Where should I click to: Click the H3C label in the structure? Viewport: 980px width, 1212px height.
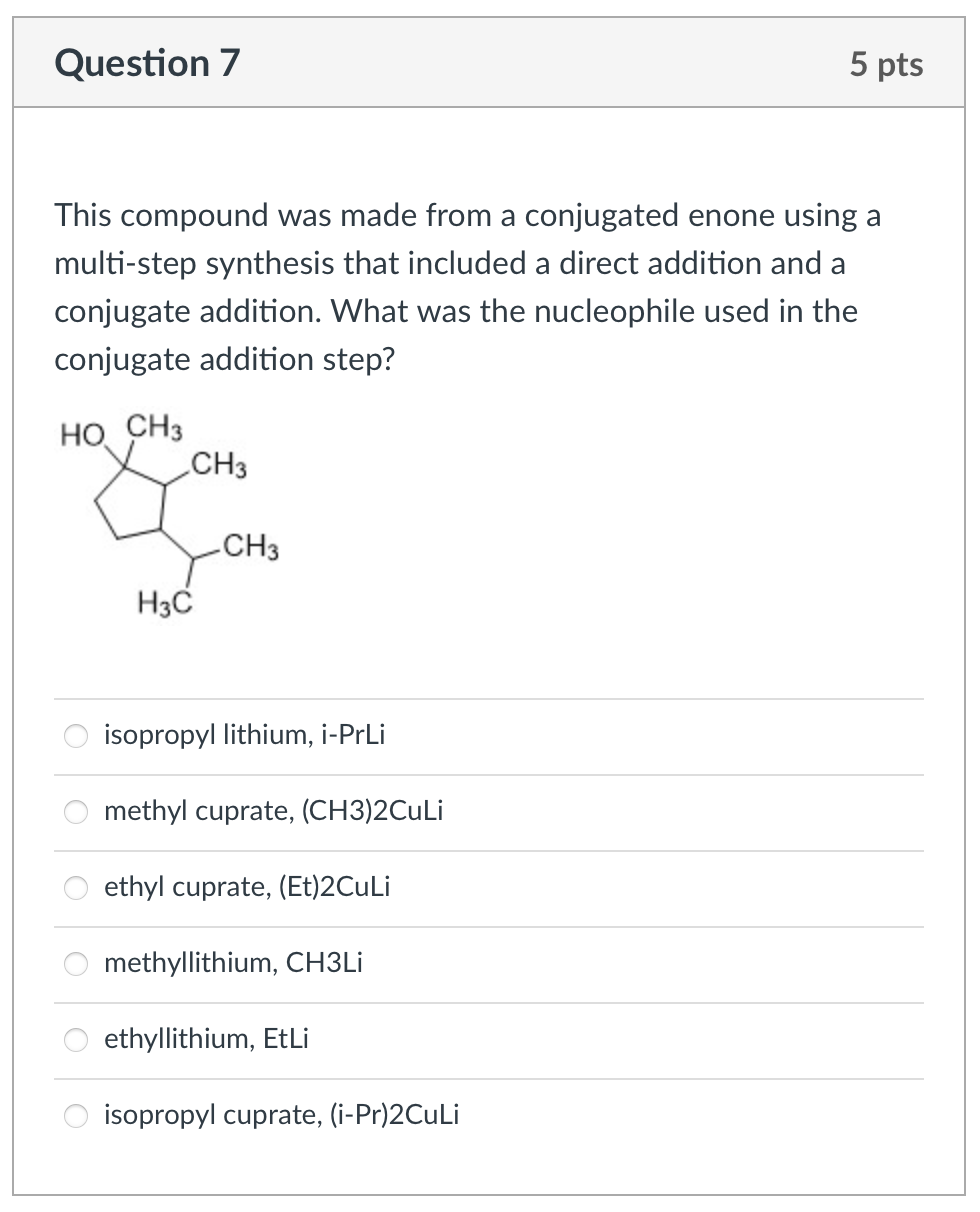tap(163, 602)
